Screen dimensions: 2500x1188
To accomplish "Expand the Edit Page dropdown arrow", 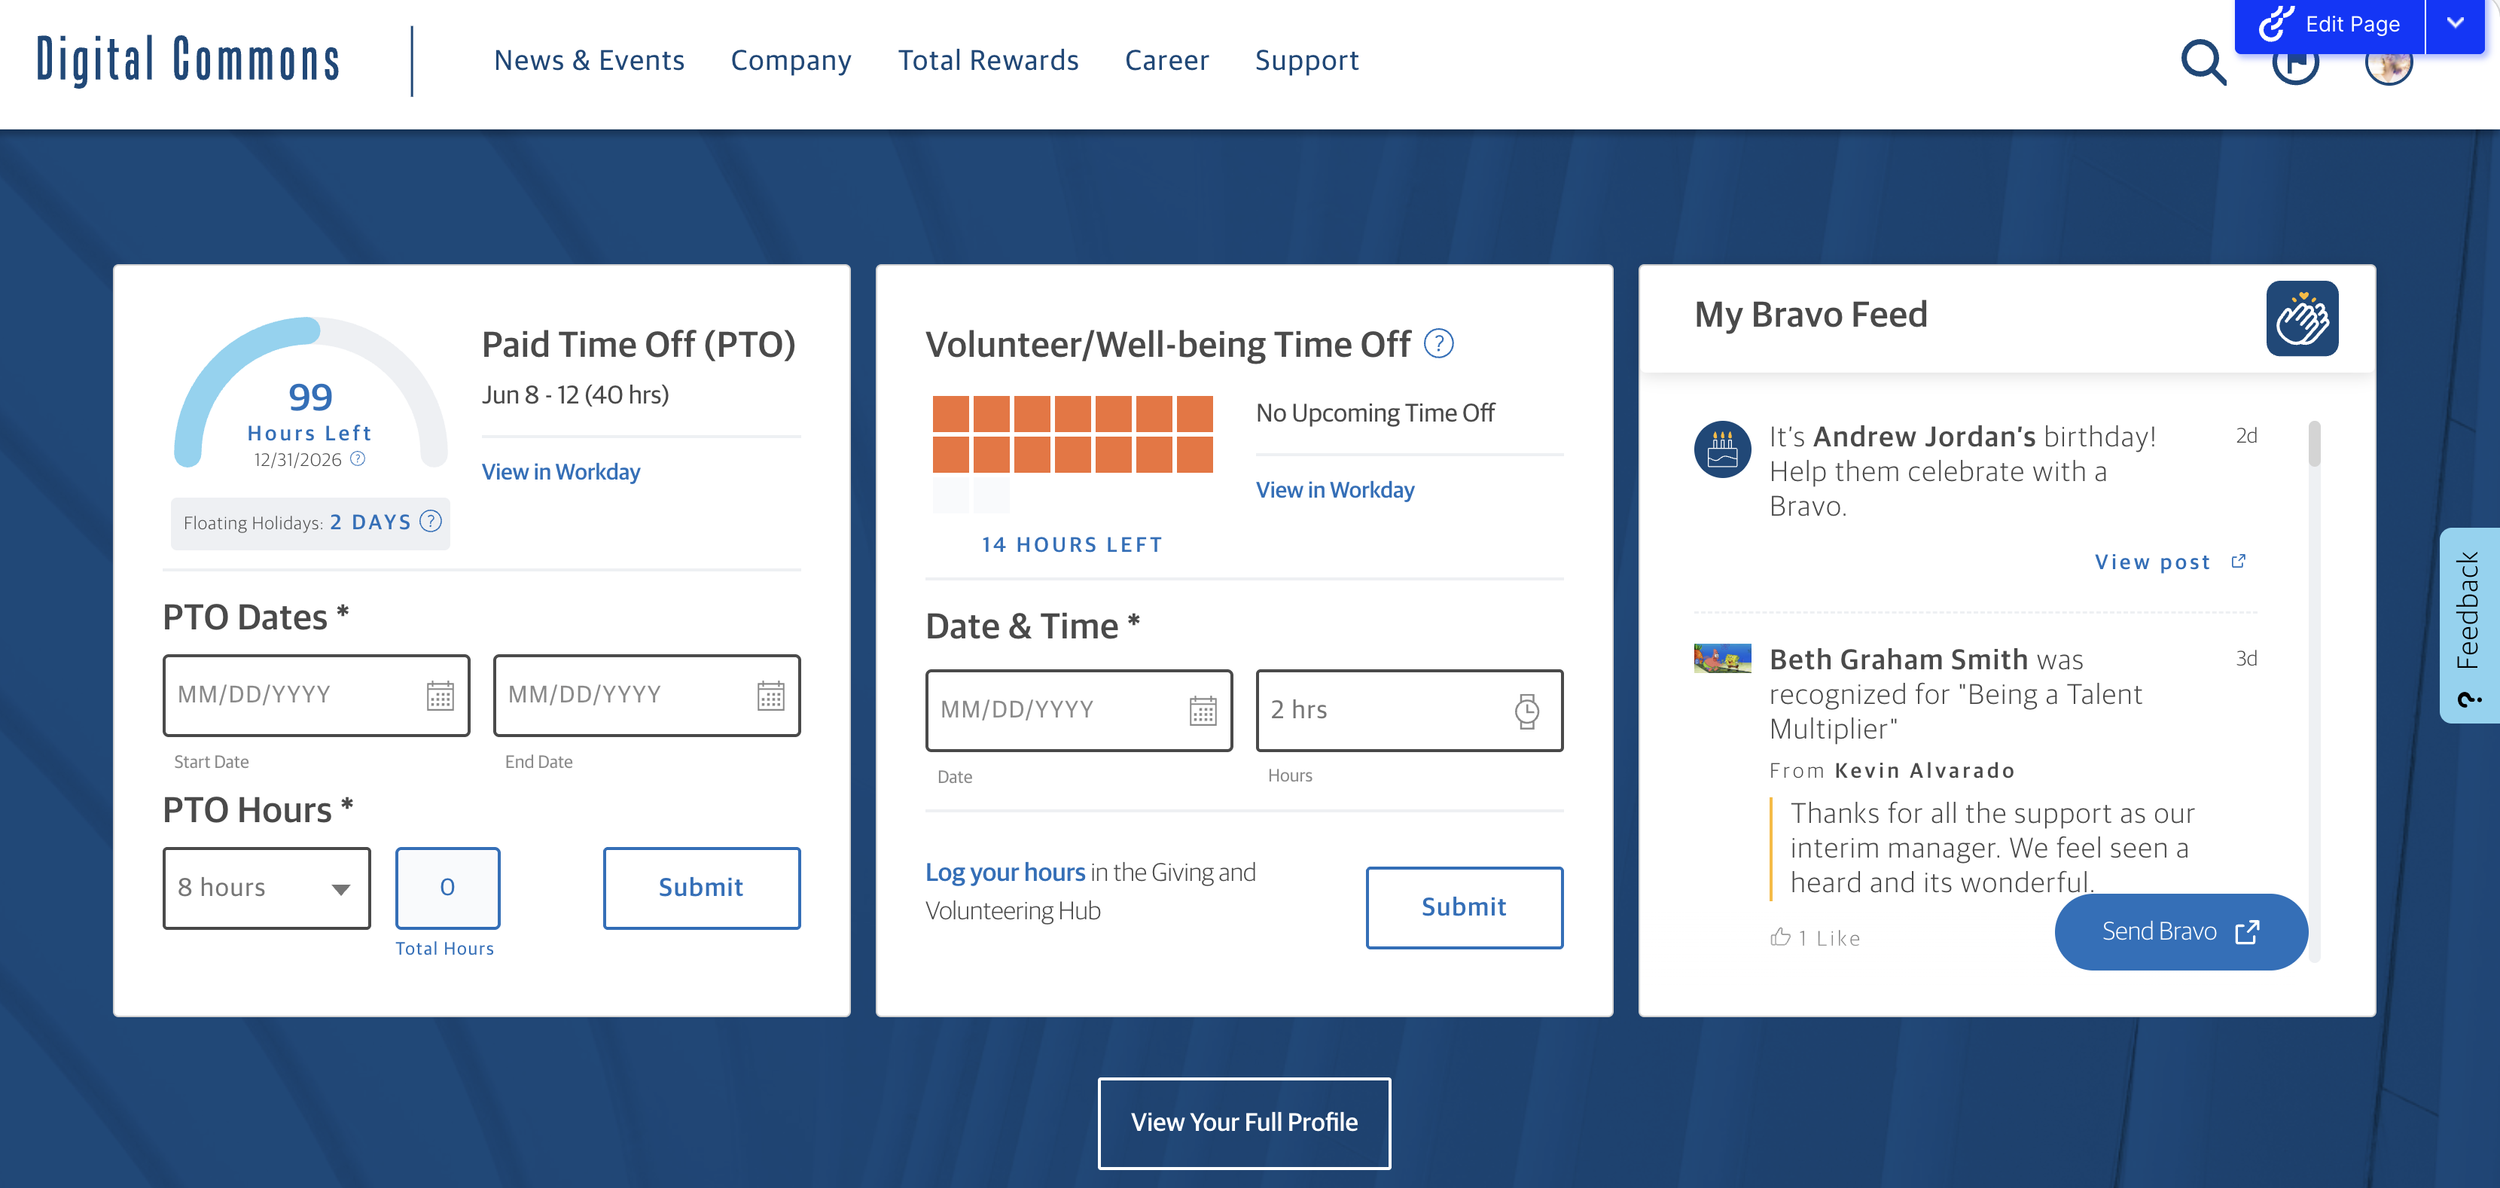I will click(2455, 23).
